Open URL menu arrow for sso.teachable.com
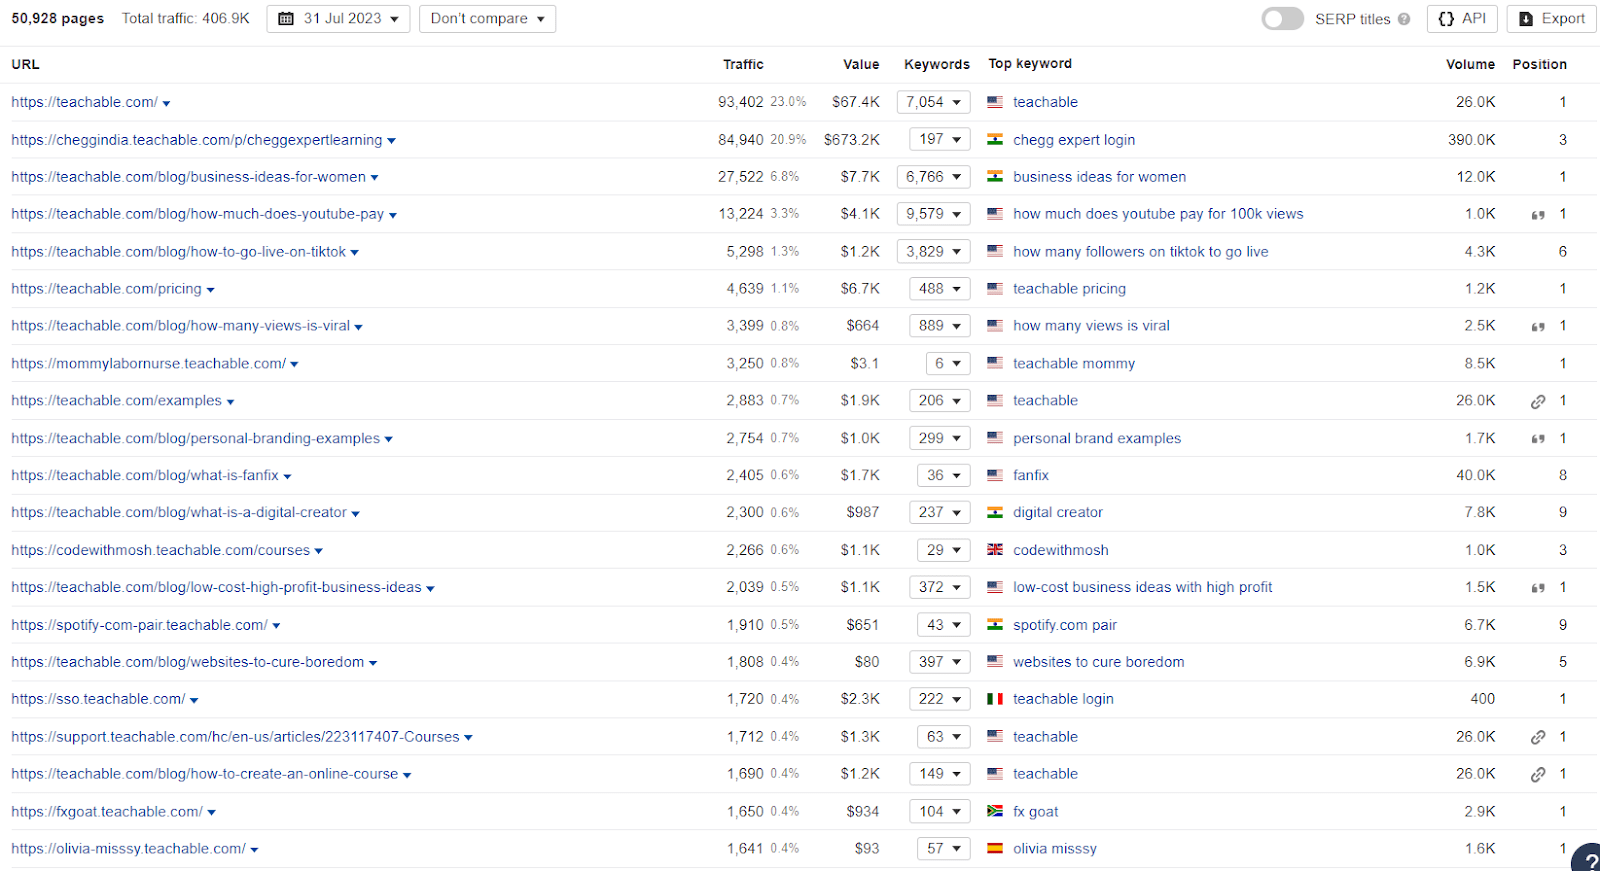This screenshot has width=1600, height=871. click(x=194, y=701)
